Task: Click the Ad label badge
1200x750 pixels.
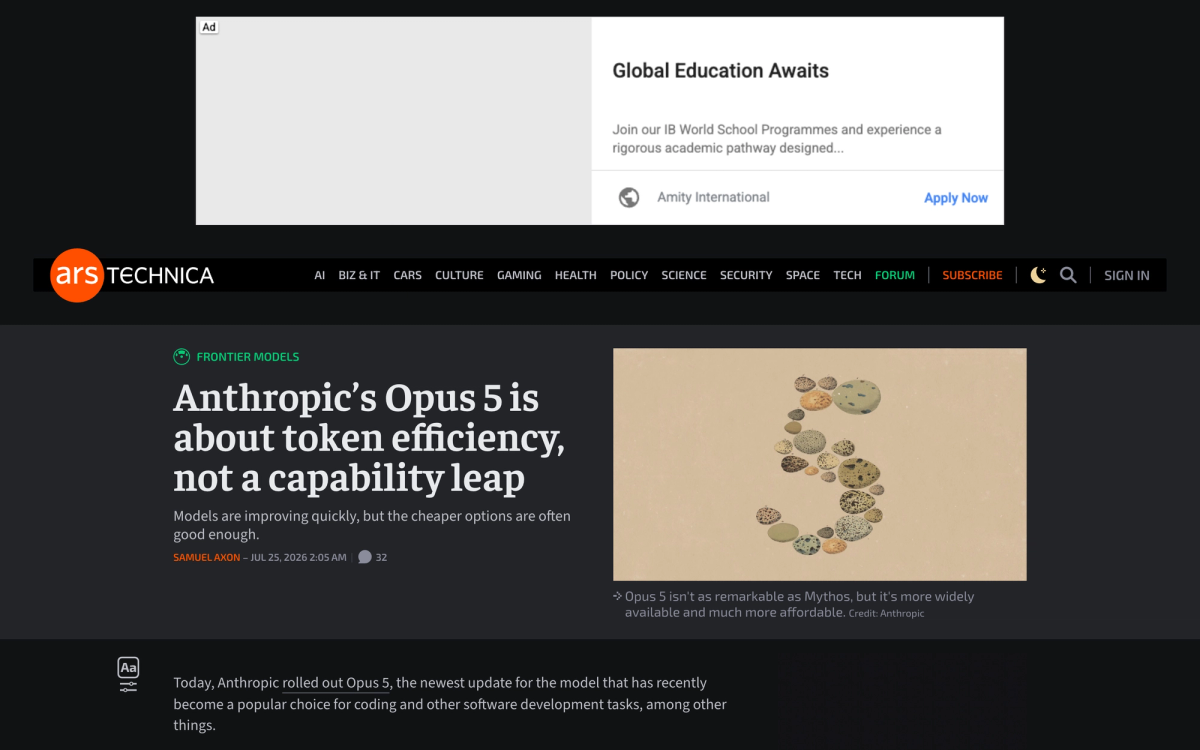Action: (209, 27)
